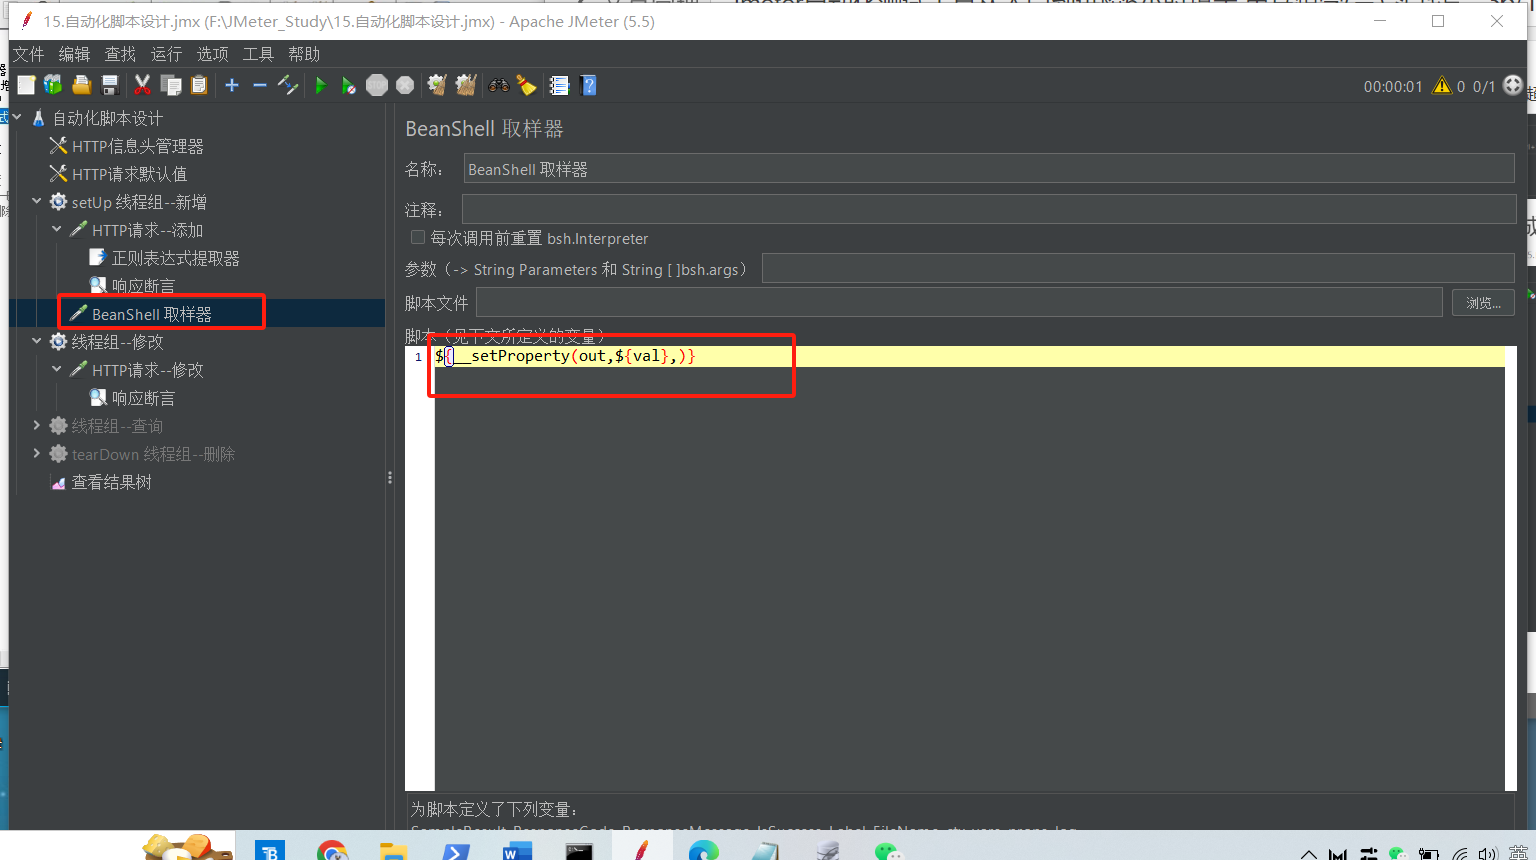Enable reset bsh.Interpreter before each call
This screenshot has width=1536, height=860.
pos(418,238)
